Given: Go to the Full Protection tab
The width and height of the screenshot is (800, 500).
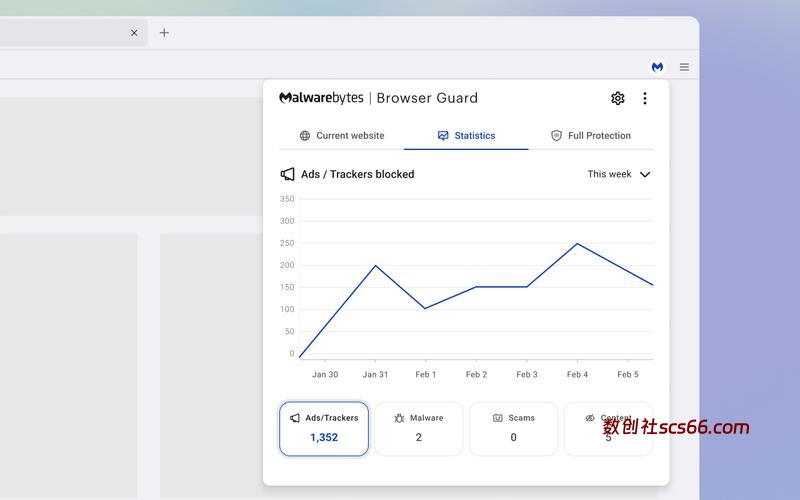Looking at the screenshot, I should (591, 136).
